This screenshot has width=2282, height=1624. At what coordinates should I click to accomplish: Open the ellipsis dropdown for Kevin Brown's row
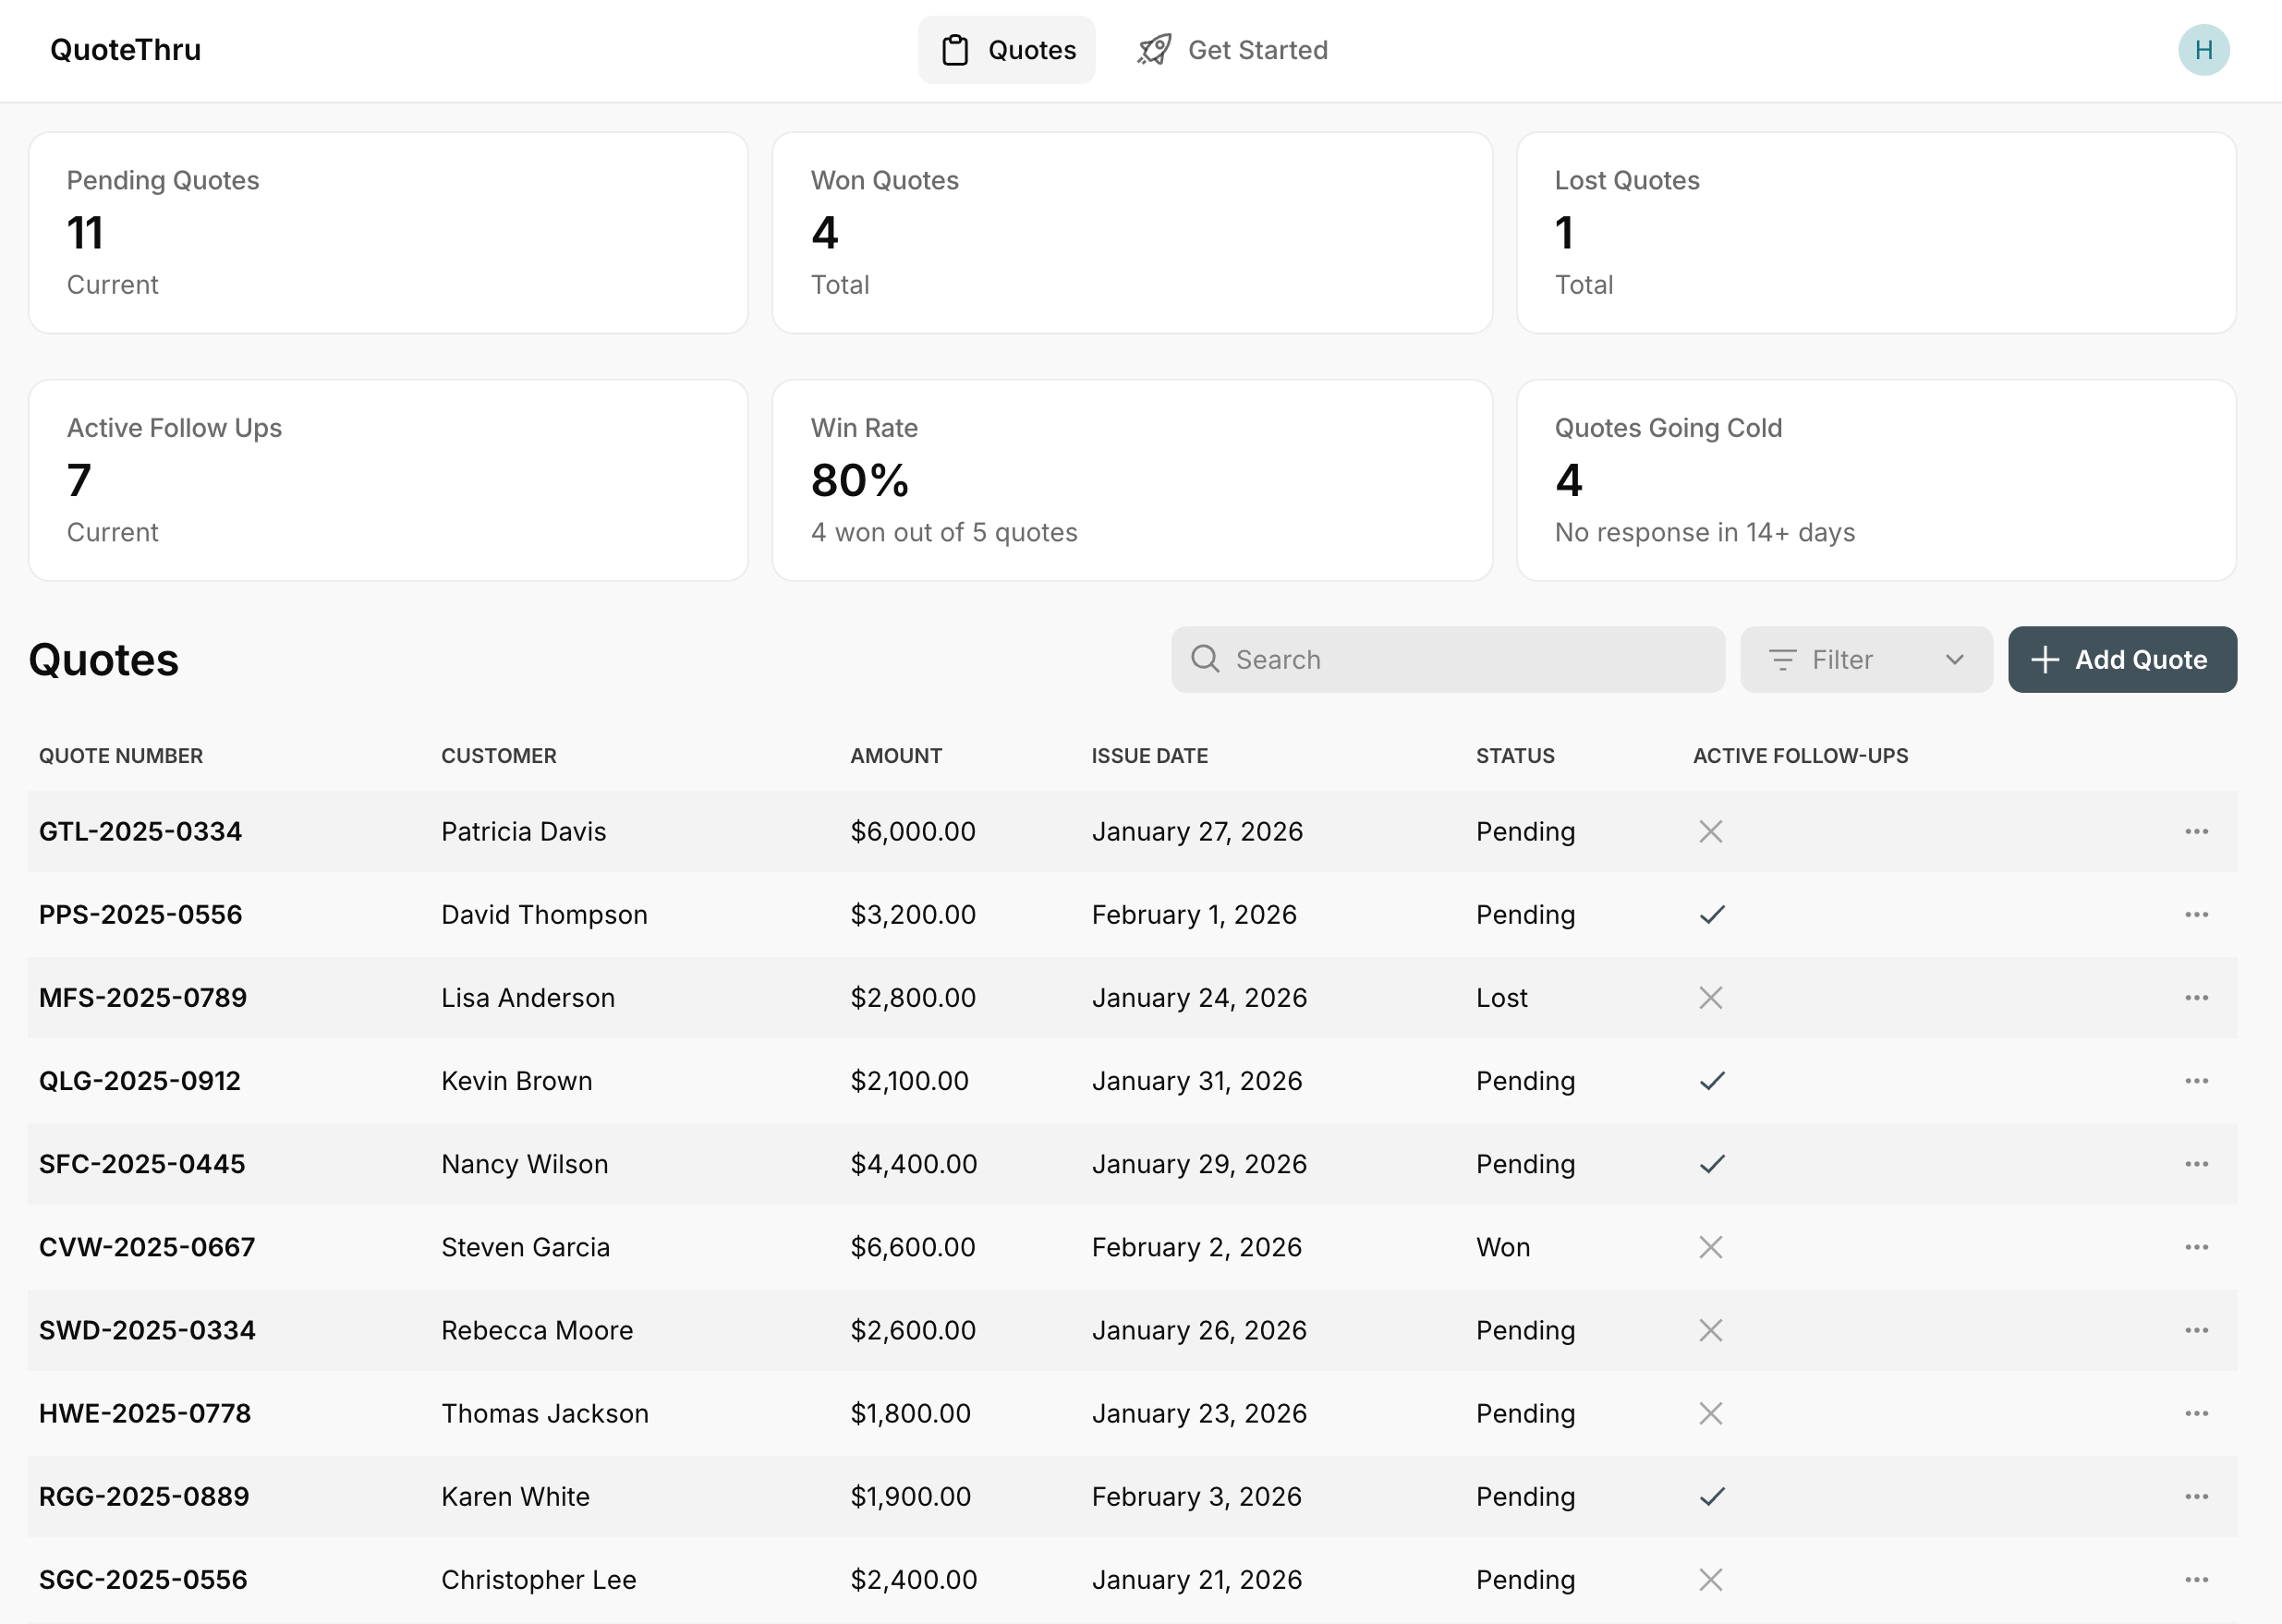click(x=2196, y=1080)
